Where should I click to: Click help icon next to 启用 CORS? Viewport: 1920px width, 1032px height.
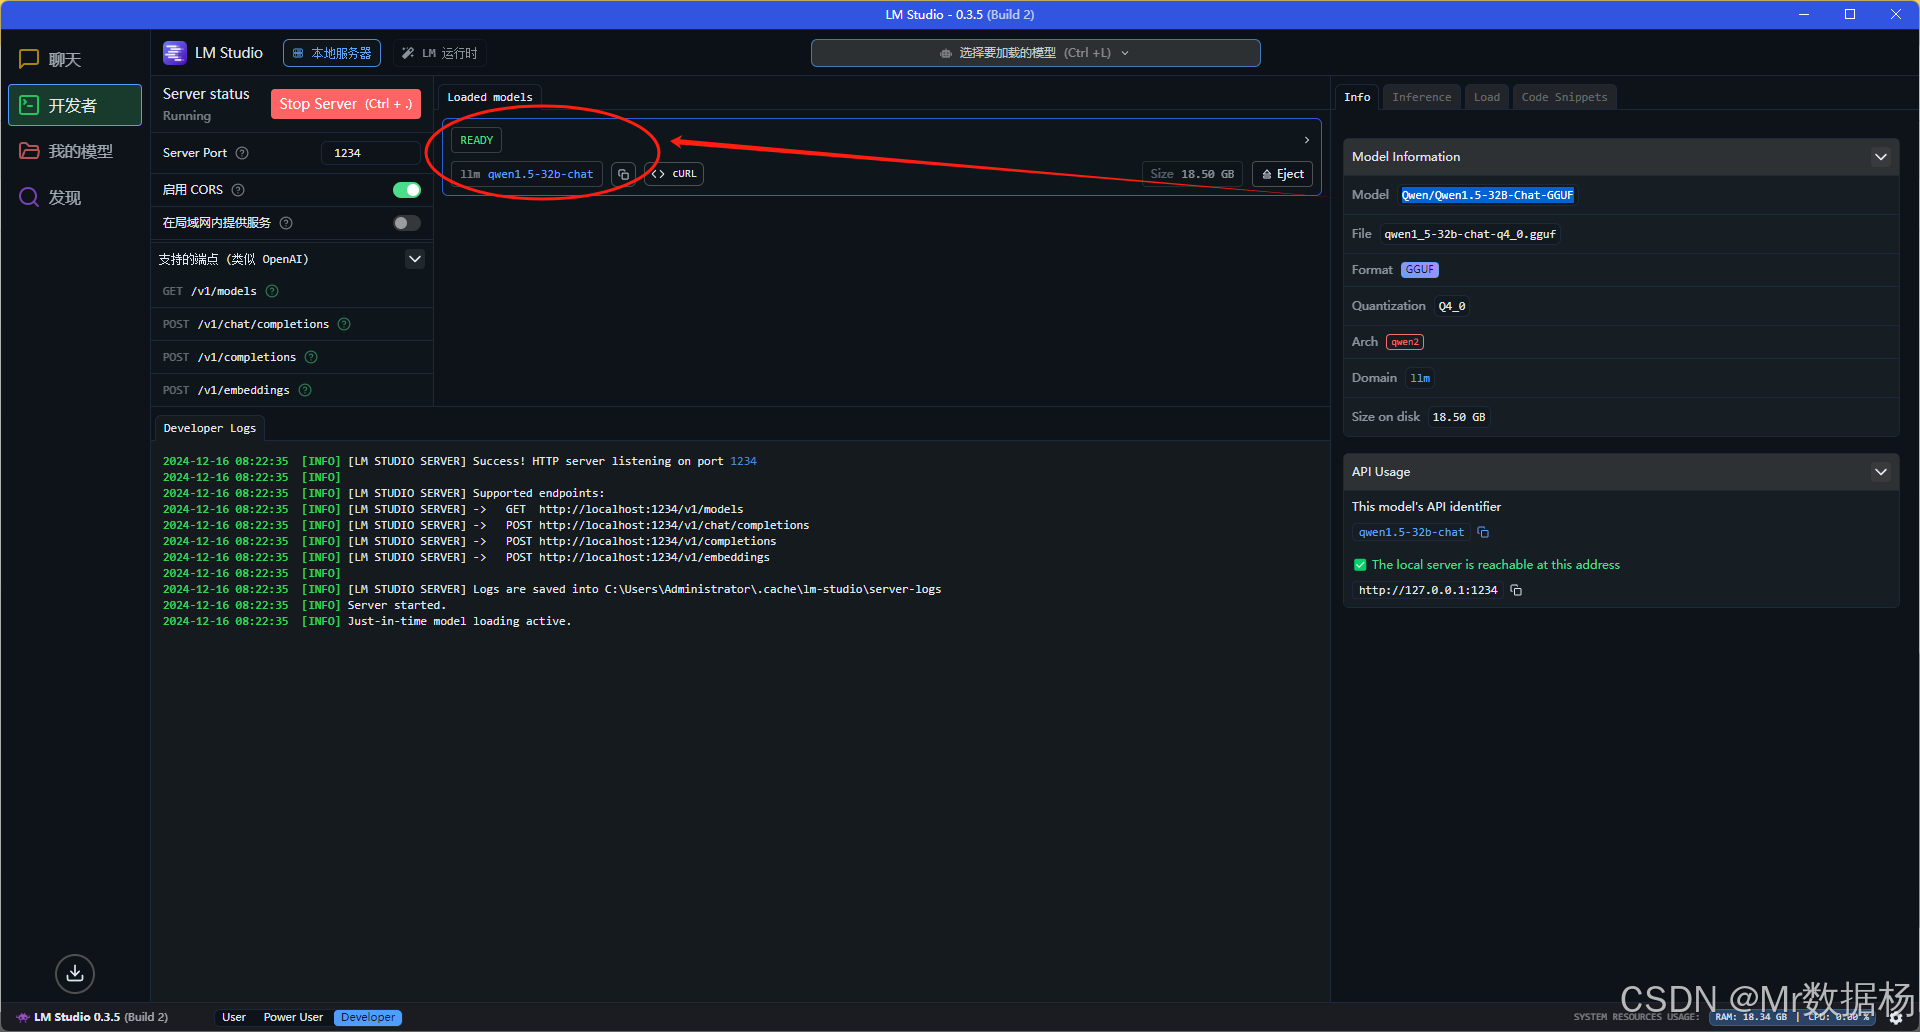coord(238,190)
